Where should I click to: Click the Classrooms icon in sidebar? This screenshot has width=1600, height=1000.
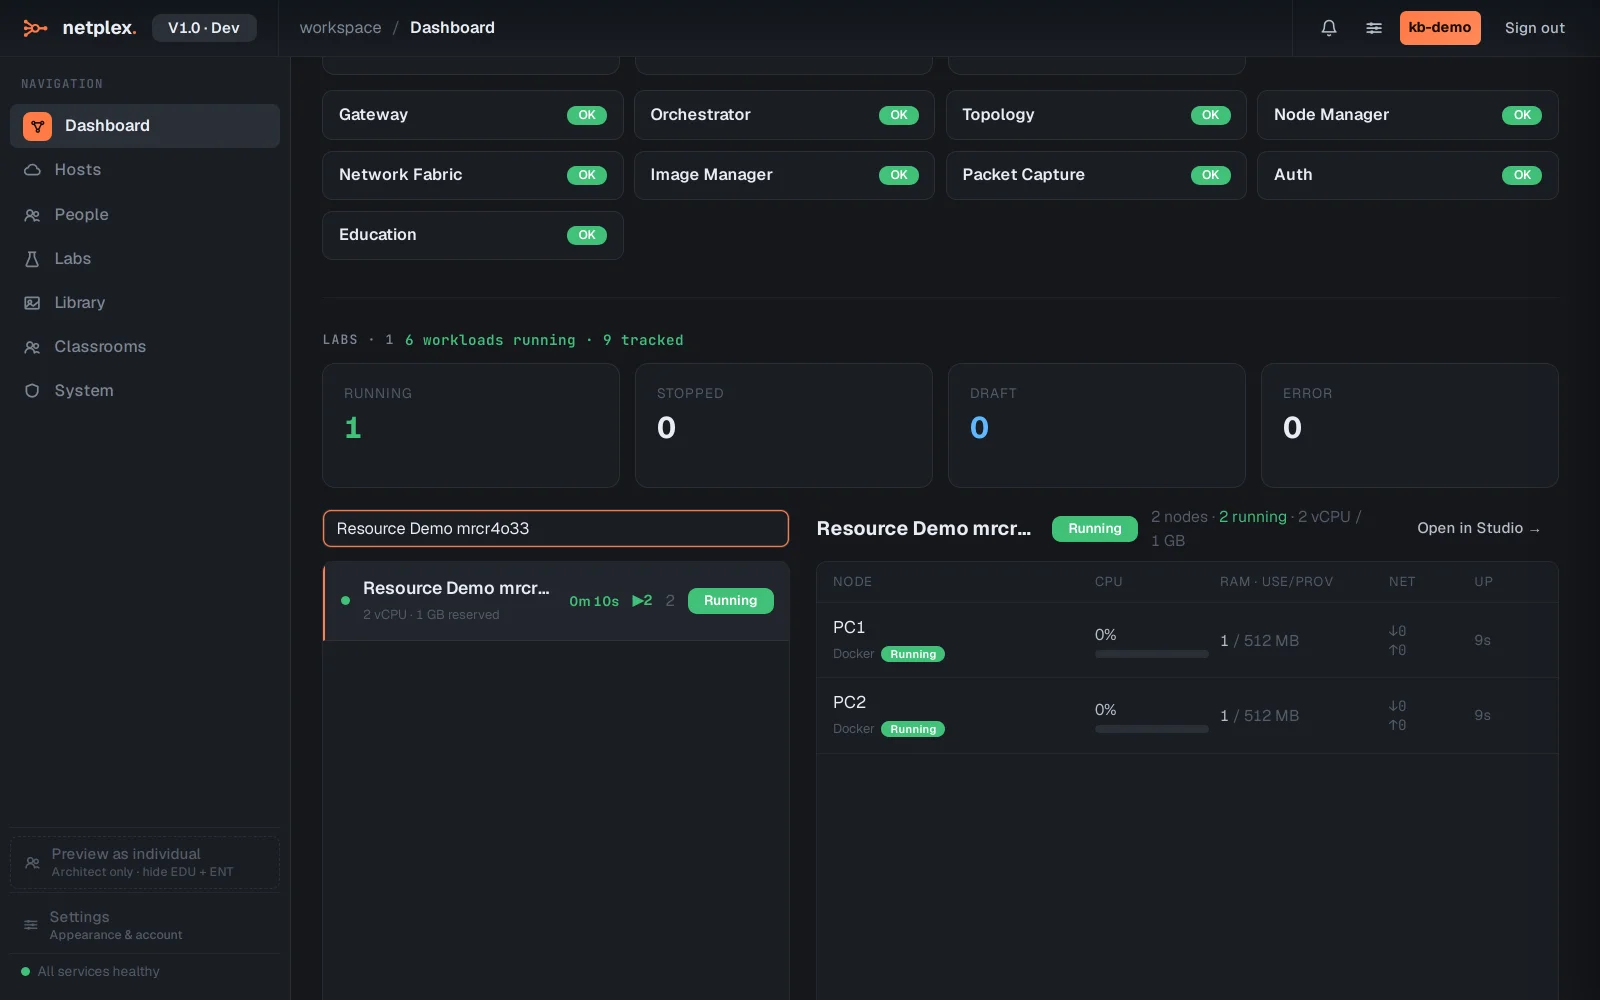point(32,347)
